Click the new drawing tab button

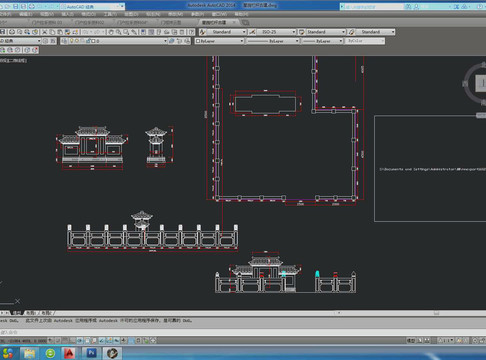click(246, 22)
